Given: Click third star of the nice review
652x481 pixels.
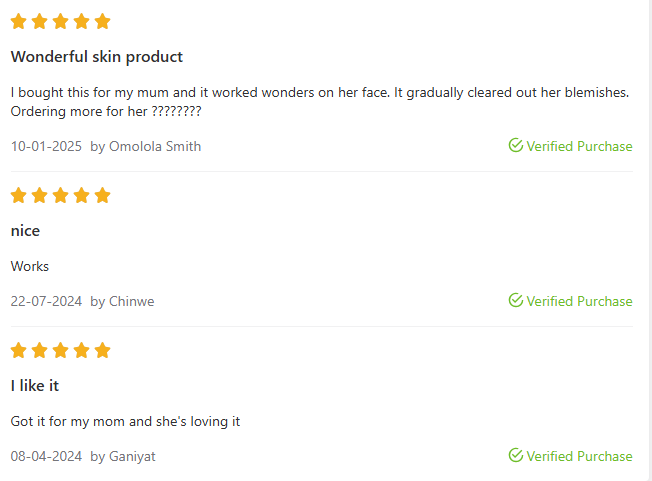Looking at the screenshot, I should click(61, 195).
